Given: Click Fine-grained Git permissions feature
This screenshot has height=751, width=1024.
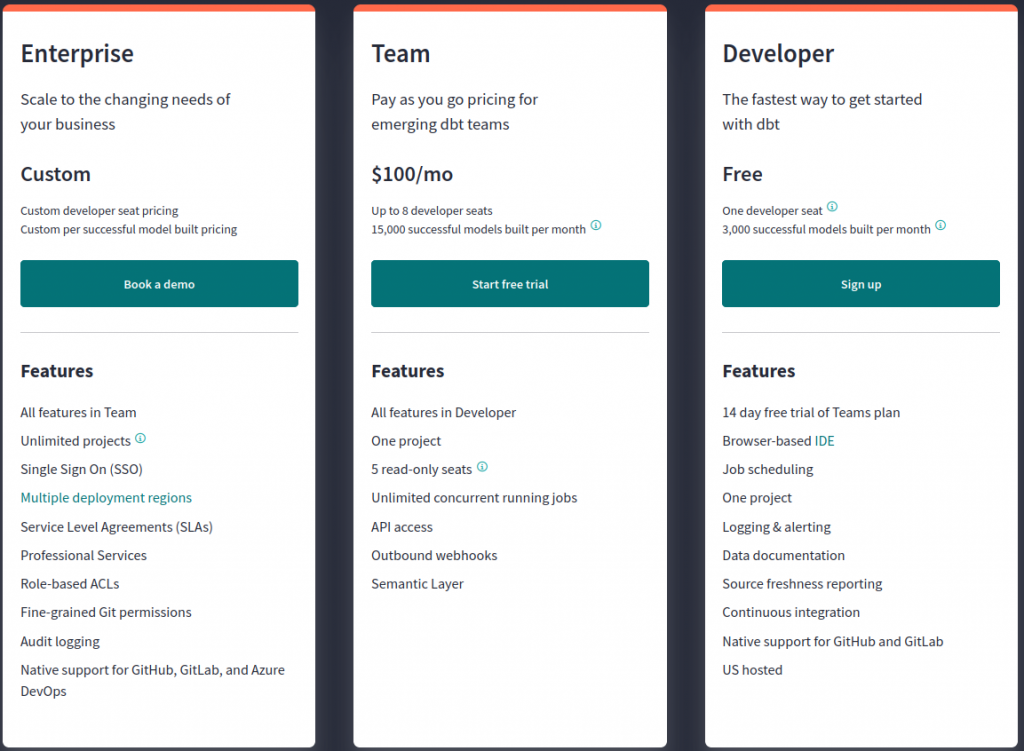Looking at the screenshot, I should [106, 613].
